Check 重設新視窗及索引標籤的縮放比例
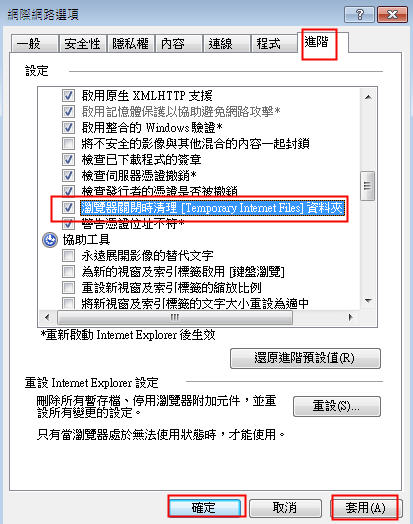This screenshot has height=524, width=413. click(68, 287)
